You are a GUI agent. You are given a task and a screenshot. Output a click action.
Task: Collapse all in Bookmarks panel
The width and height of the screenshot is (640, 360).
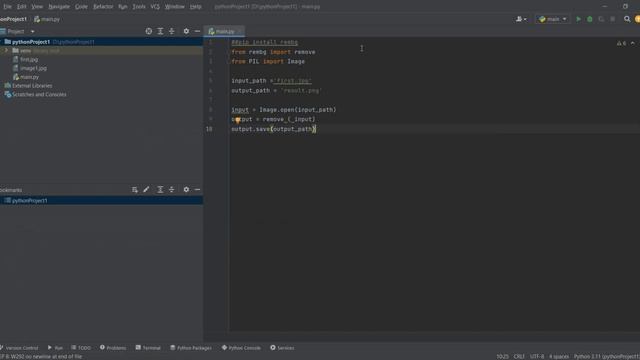171,189
